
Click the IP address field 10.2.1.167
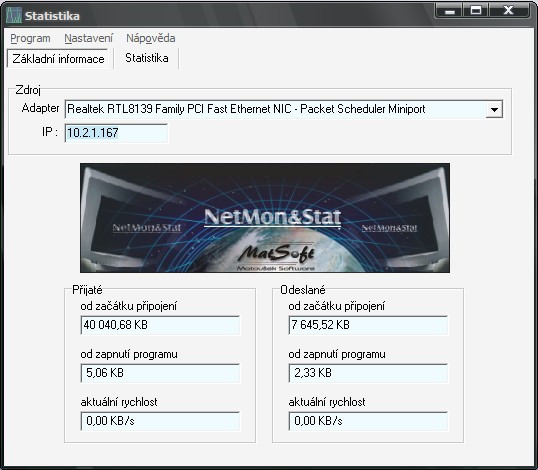[x=116, y=133]
